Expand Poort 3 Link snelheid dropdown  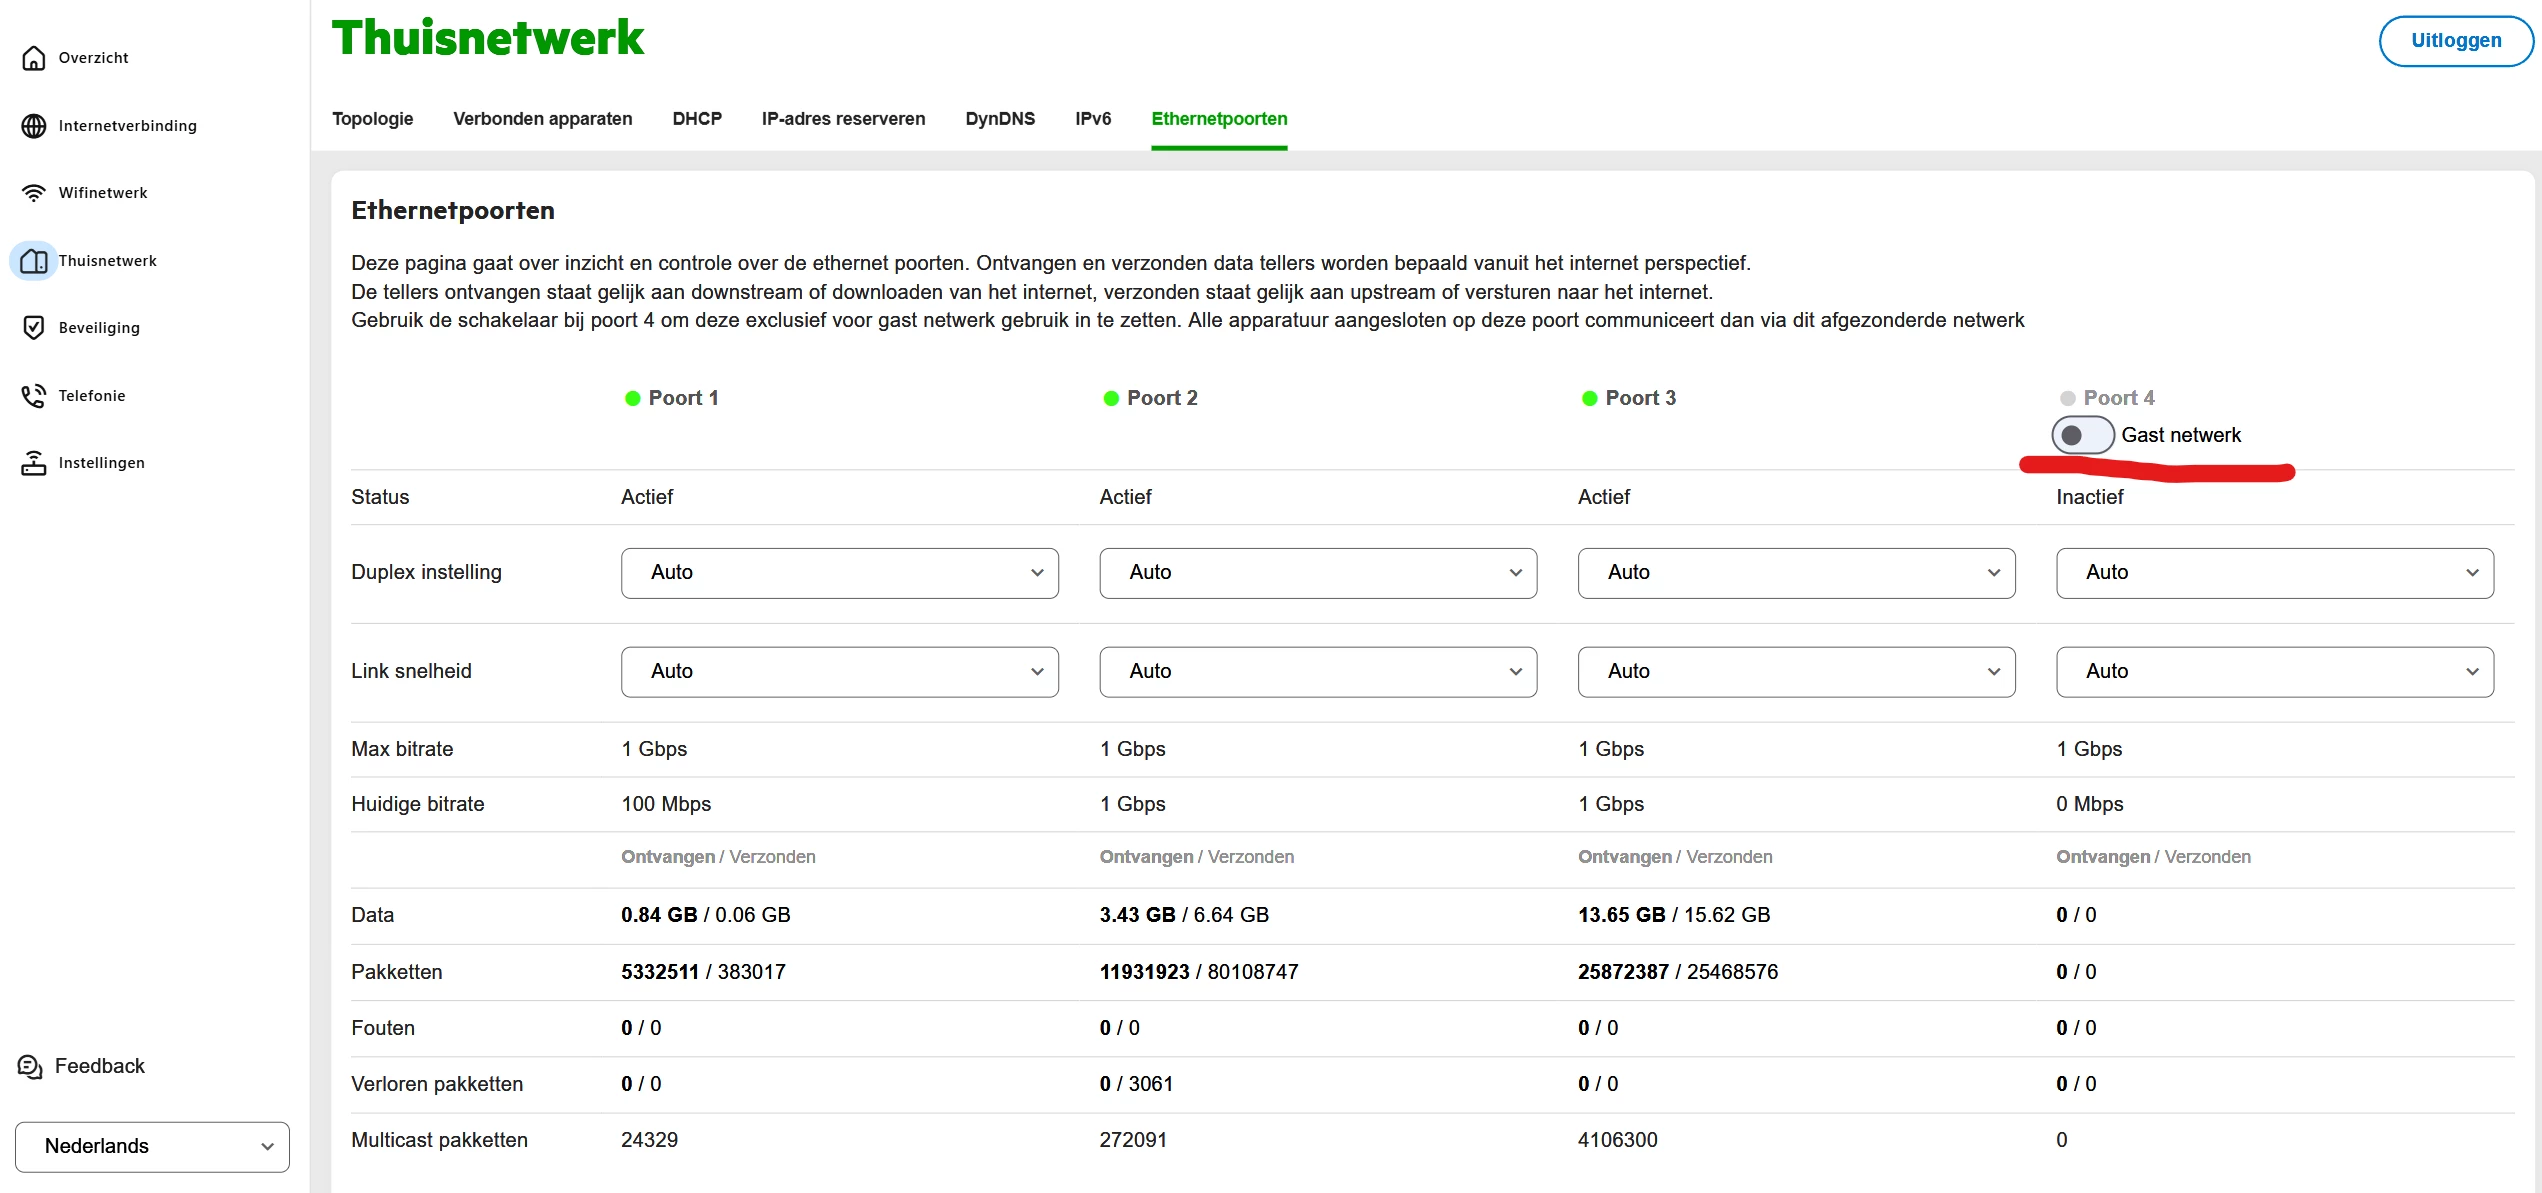tap(1796, 672)
